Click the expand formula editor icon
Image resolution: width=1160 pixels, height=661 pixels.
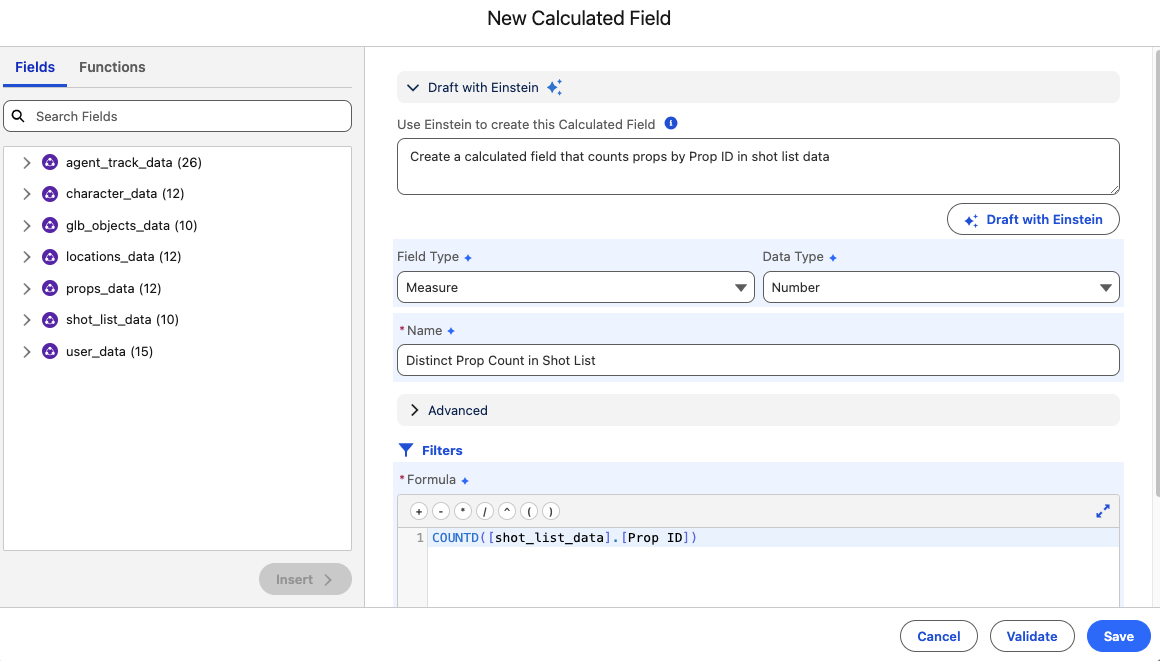tap(1103, 511)
